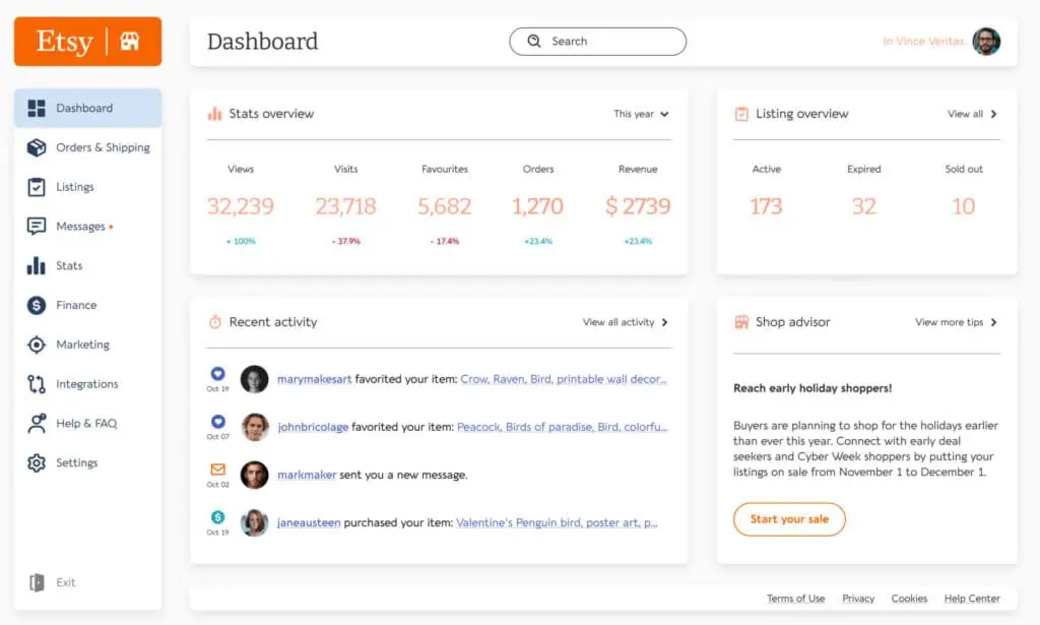Click the Stats overview chart icon
Screen dimensions: 1040x625
click(x=214, y=113)
